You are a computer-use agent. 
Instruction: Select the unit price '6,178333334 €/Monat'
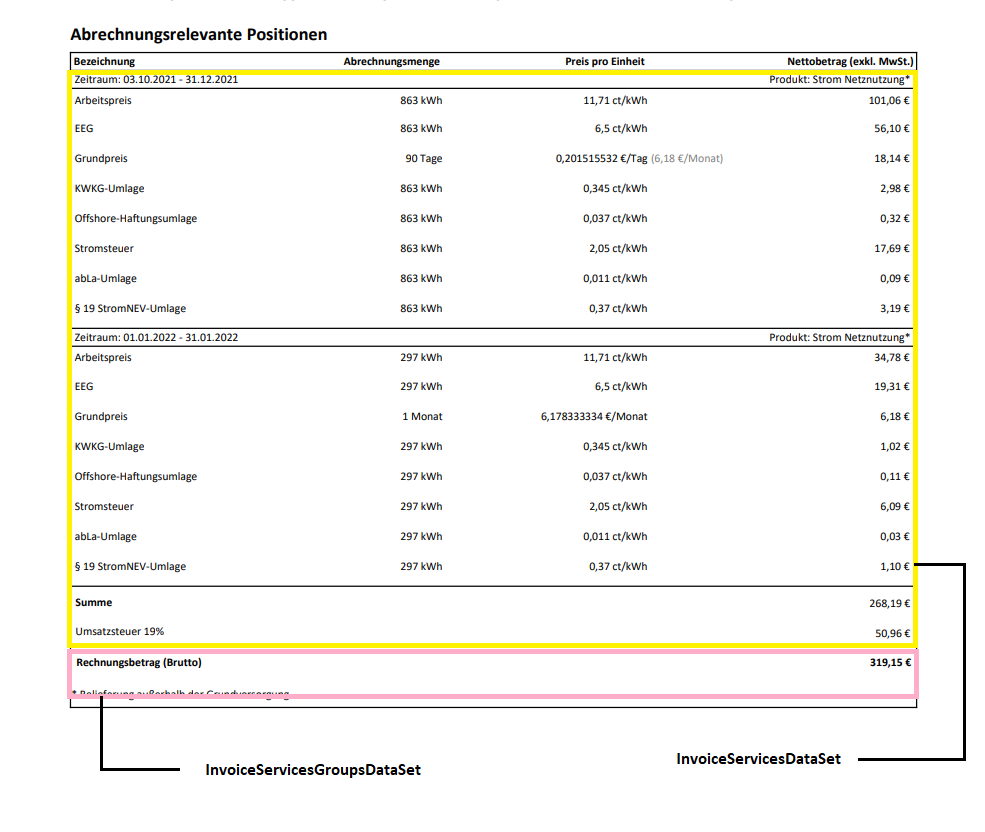coord(594,417)
